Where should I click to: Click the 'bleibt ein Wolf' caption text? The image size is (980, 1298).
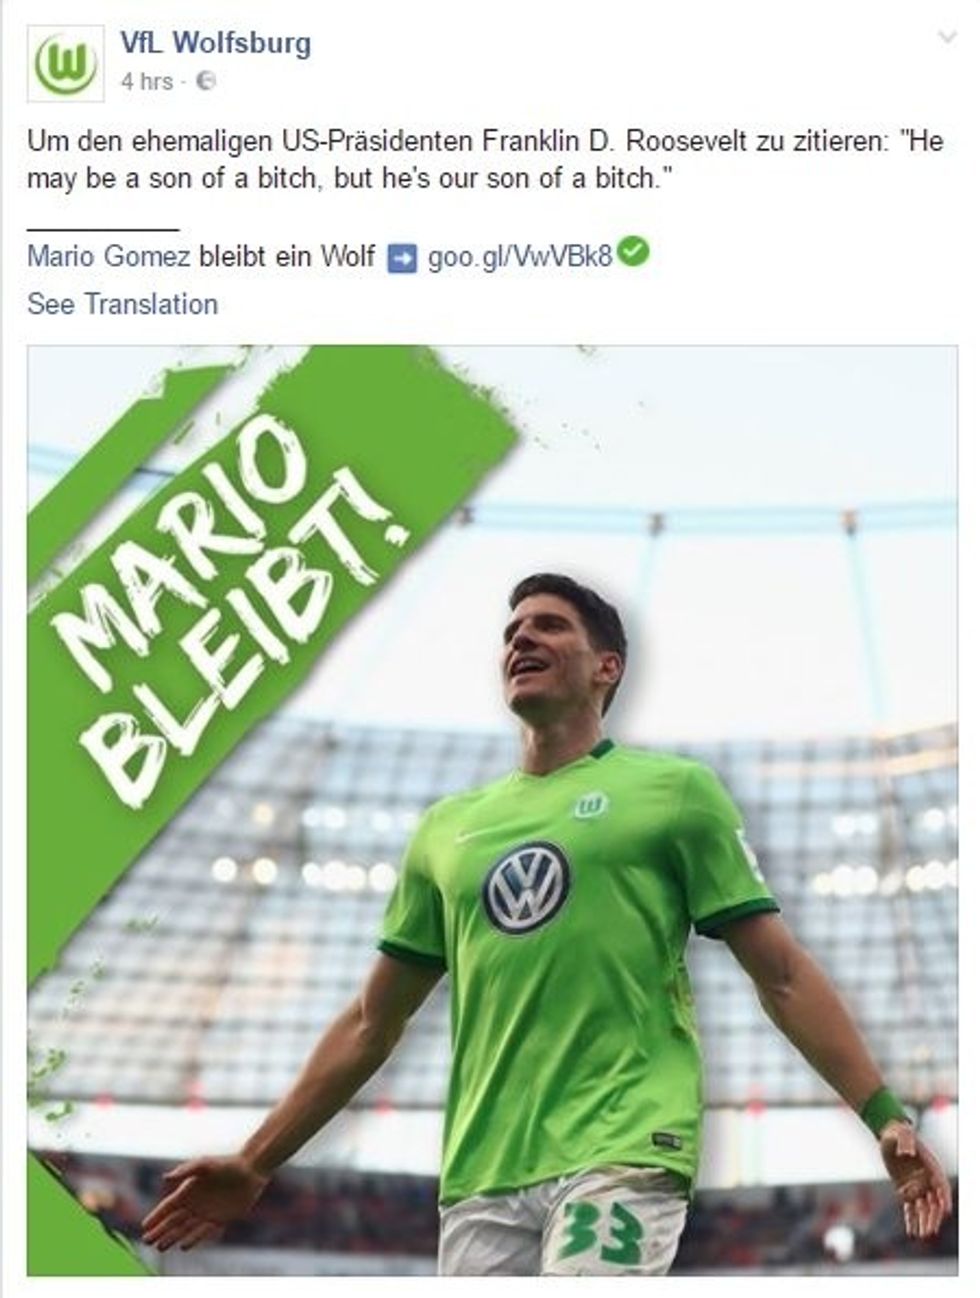tap(287, 256)
